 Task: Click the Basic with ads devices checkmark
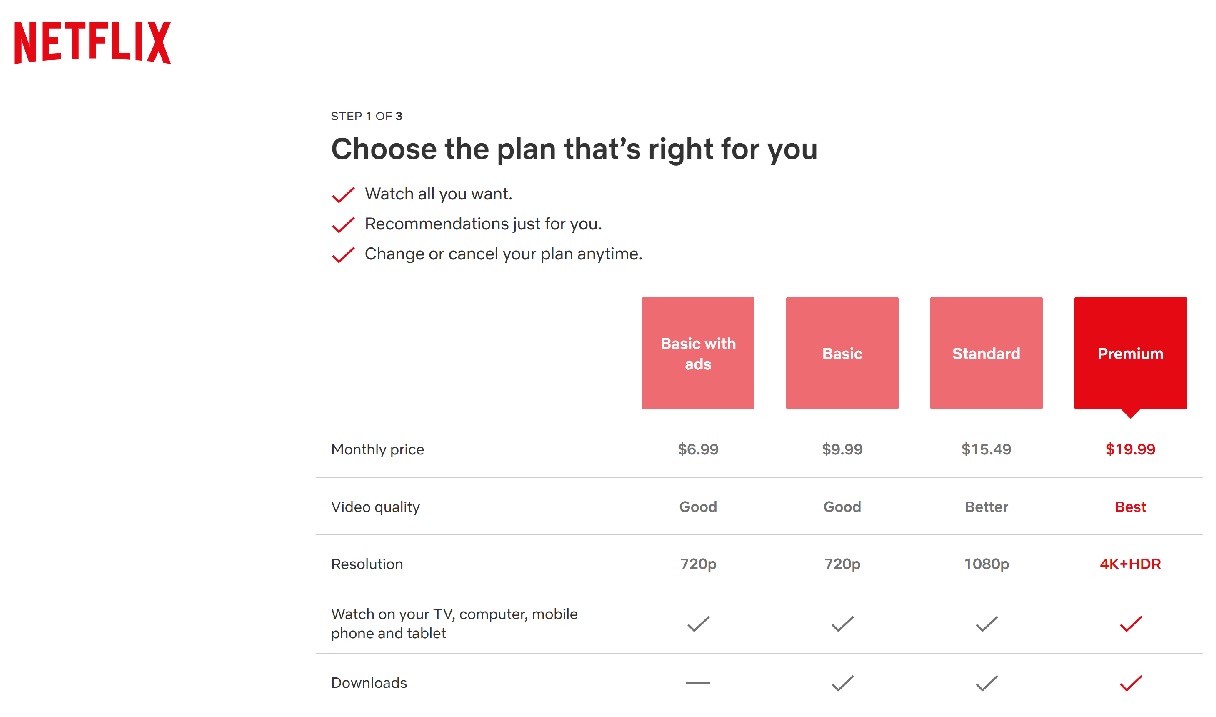click(x=698, y=623)
